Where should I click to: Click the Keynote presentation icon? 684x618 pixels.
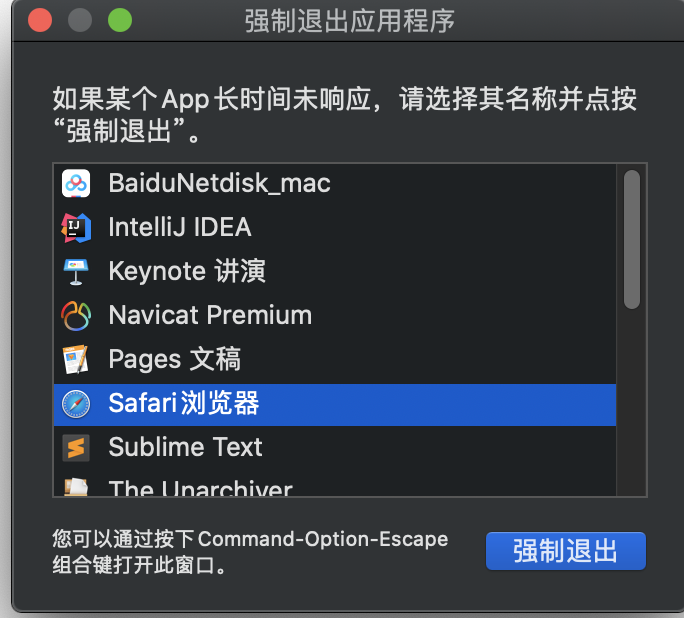pos(76,271)
